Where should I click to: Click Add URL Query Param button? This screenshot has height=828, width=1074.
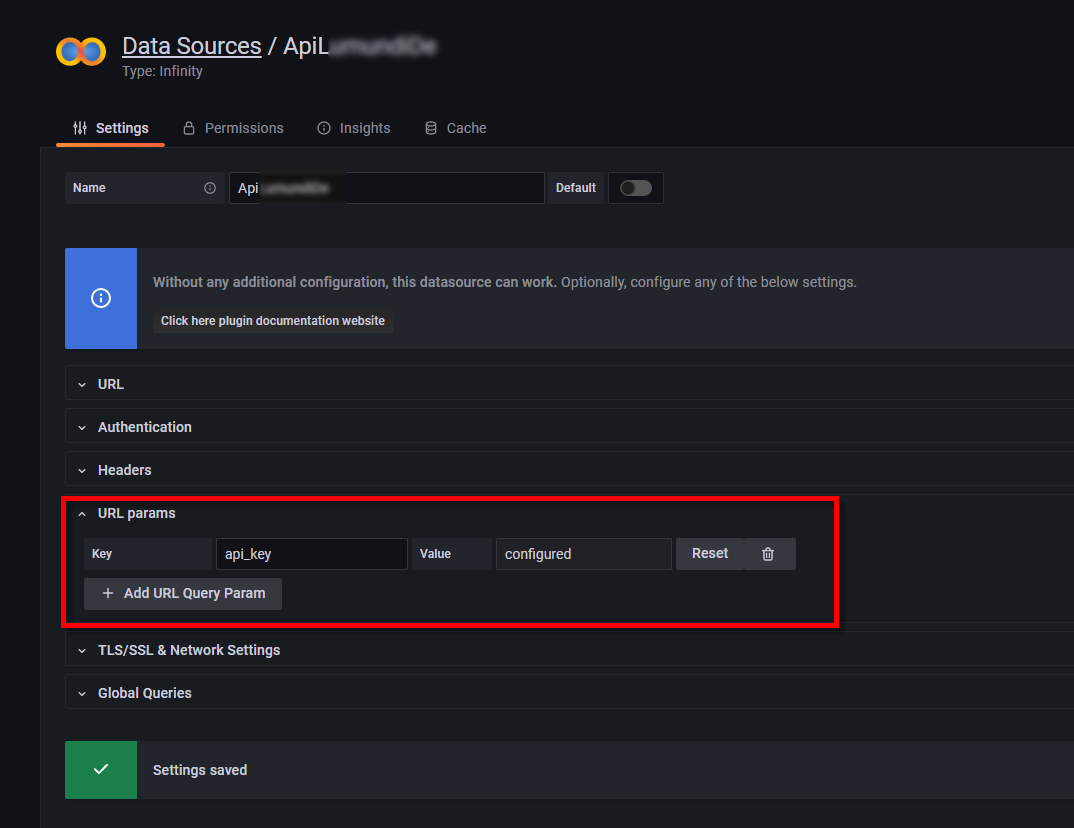tap(183, 594)
